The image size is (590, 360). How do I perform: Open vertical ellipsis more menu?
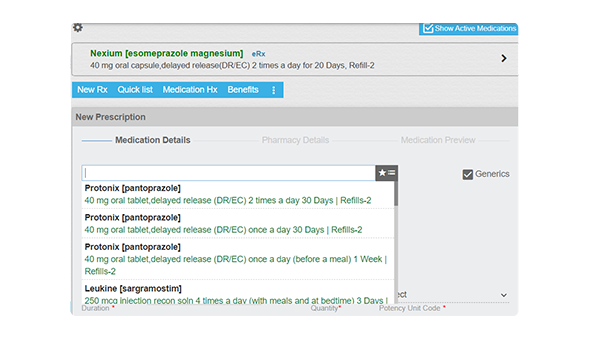click(274, 90)
